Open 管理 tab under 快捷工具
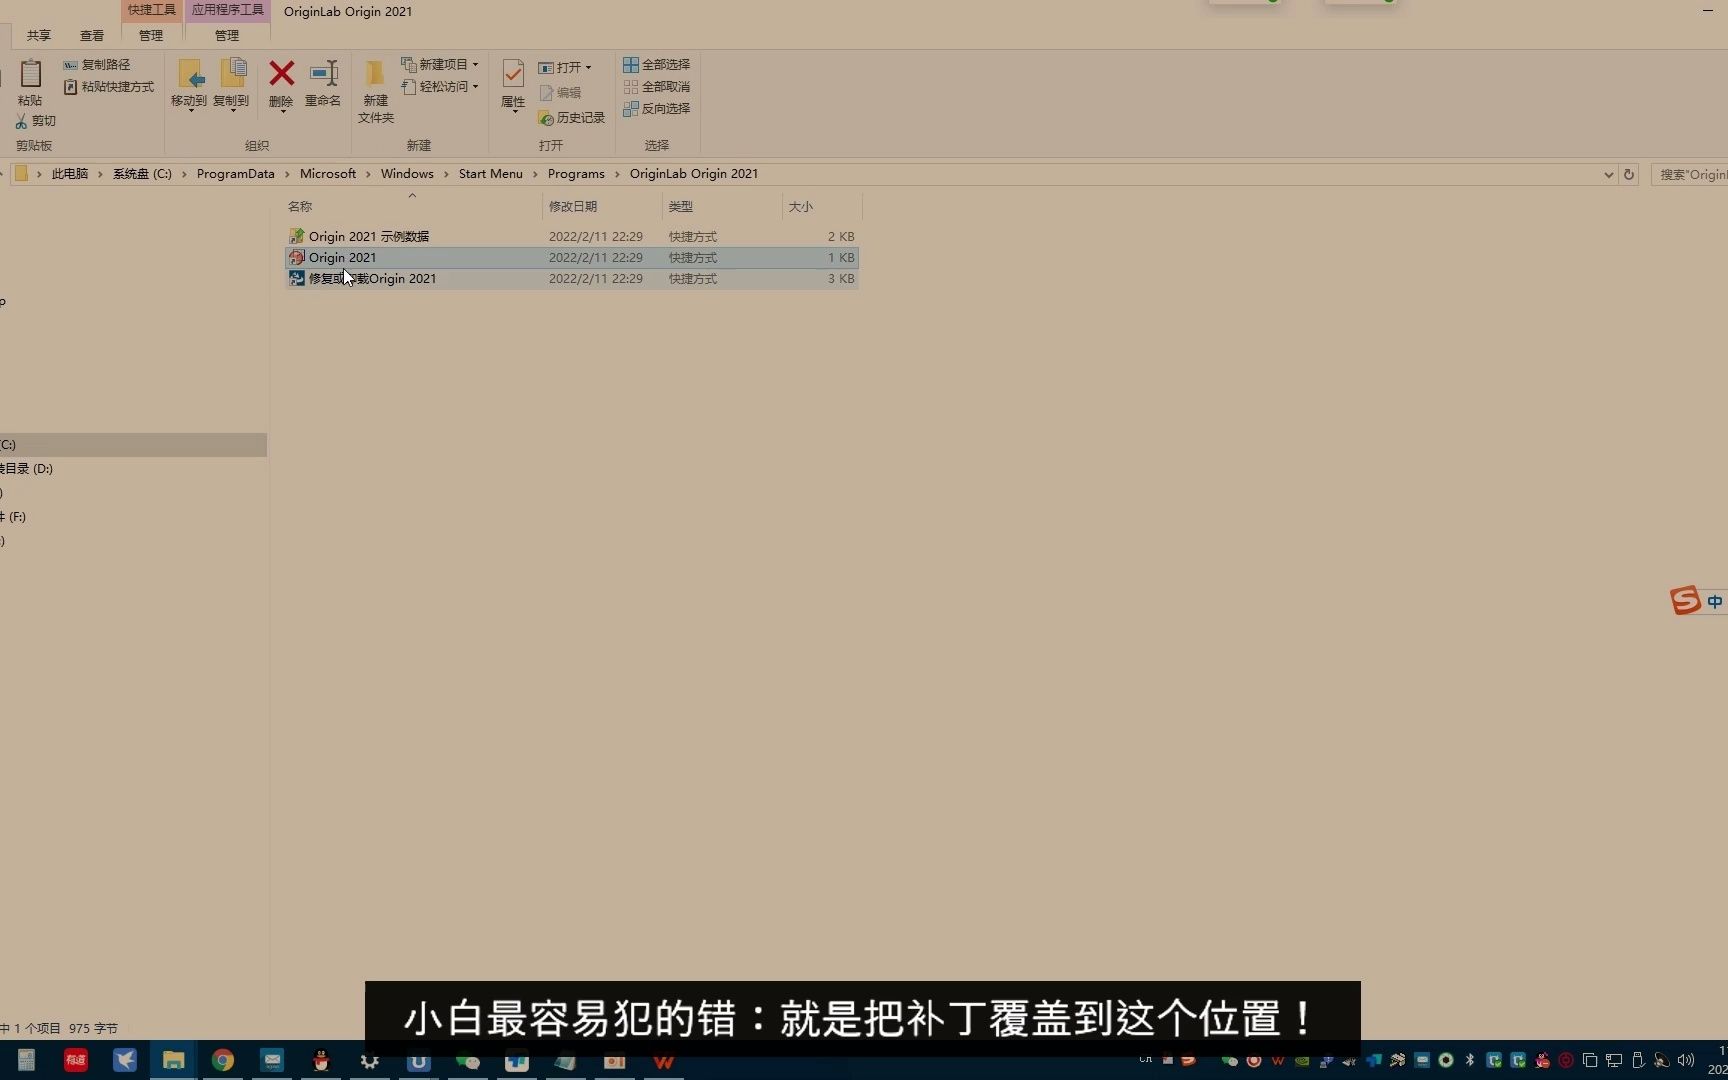 [x=151, y=36]
